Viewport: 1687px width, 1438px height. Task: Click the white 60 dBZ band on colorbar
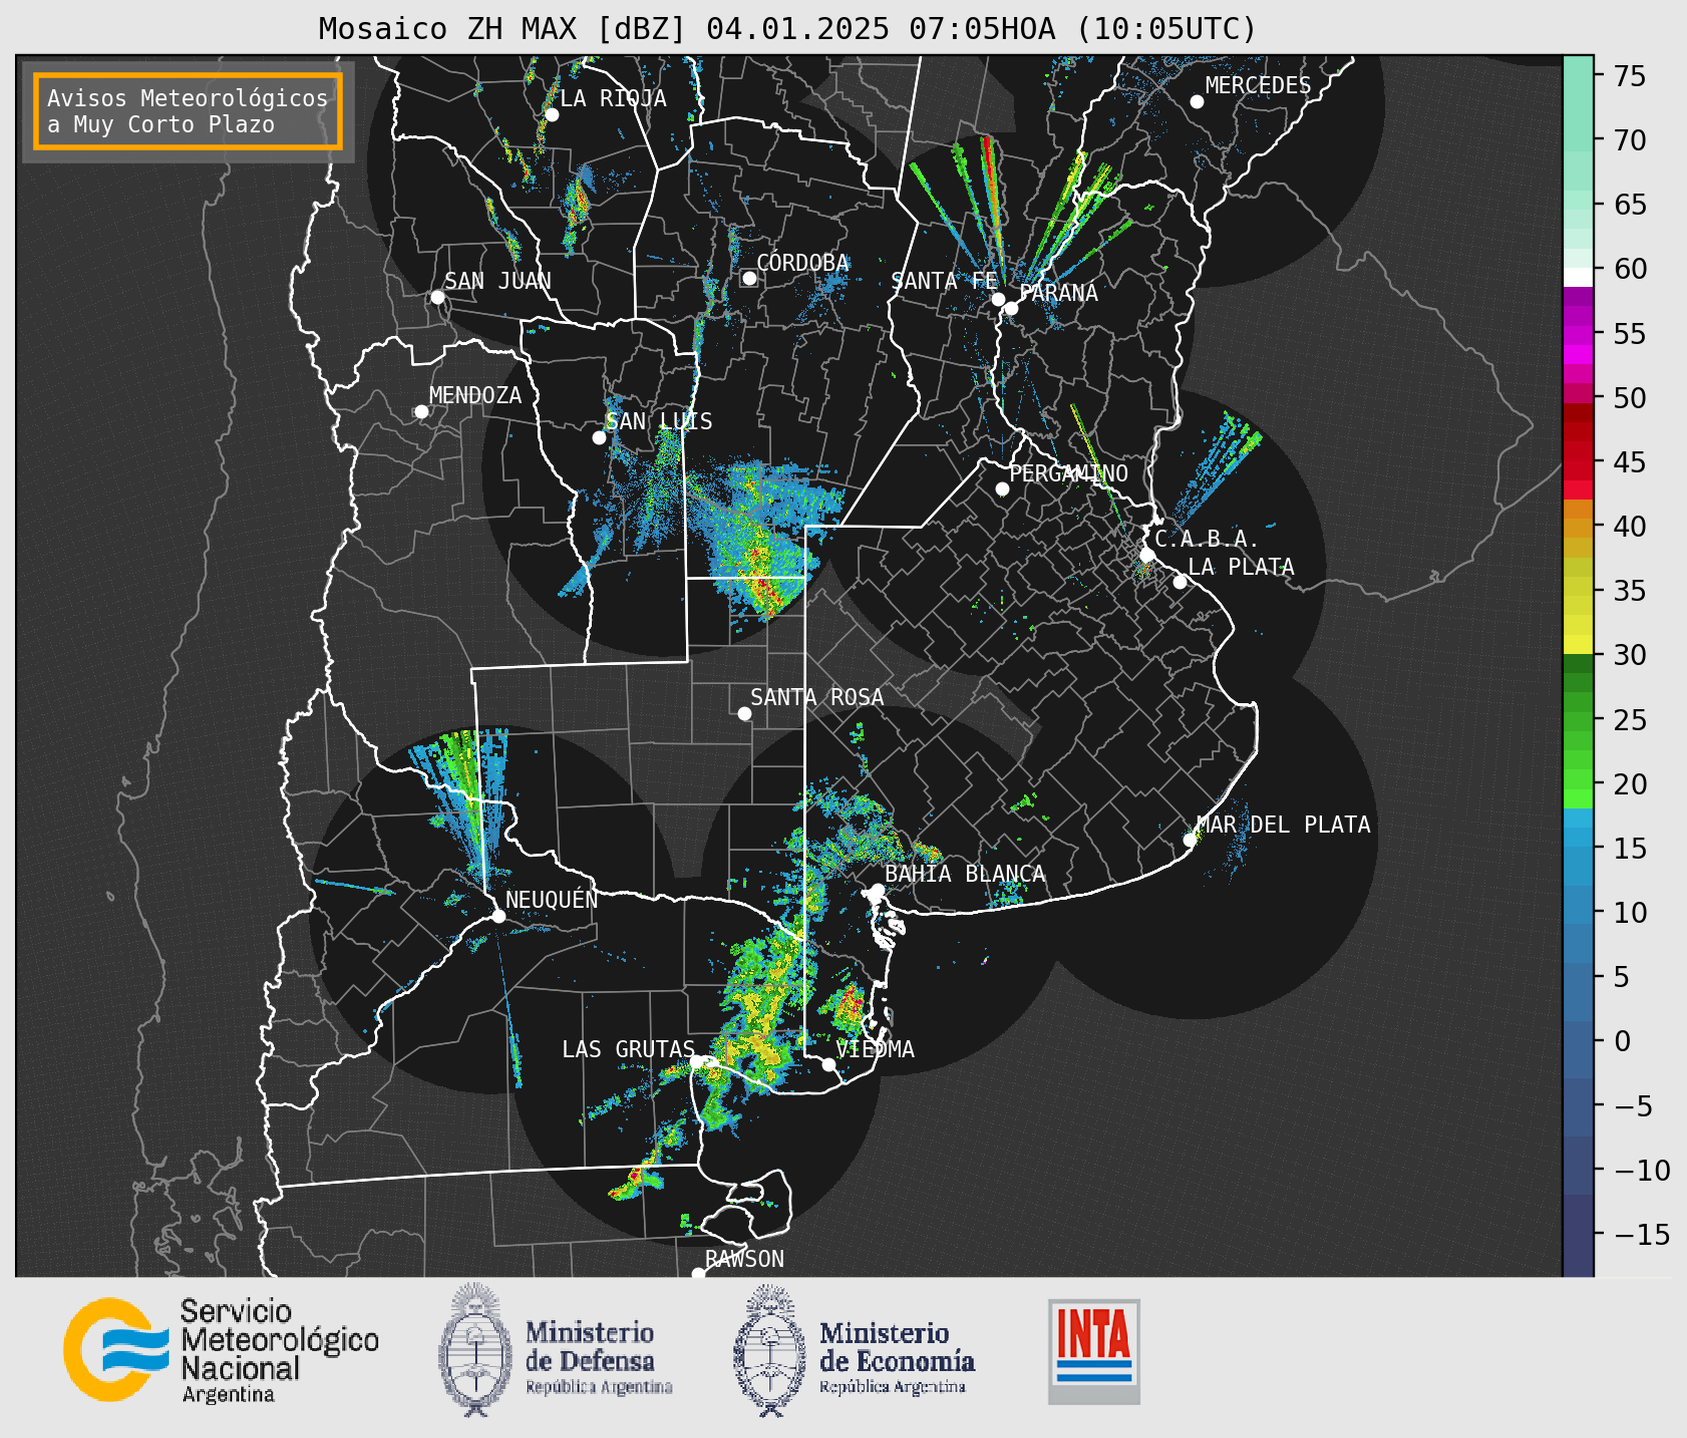1578,277
